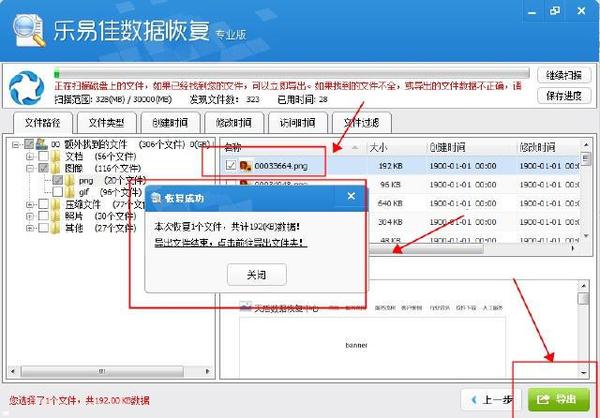Minimize the application window
Screen dimensions: 600x418
(x=532, y=11)
